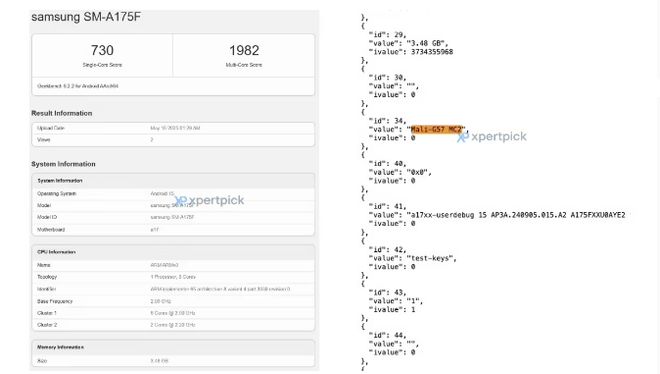Click the "3.48 GB" JSON value

[427, 43]
